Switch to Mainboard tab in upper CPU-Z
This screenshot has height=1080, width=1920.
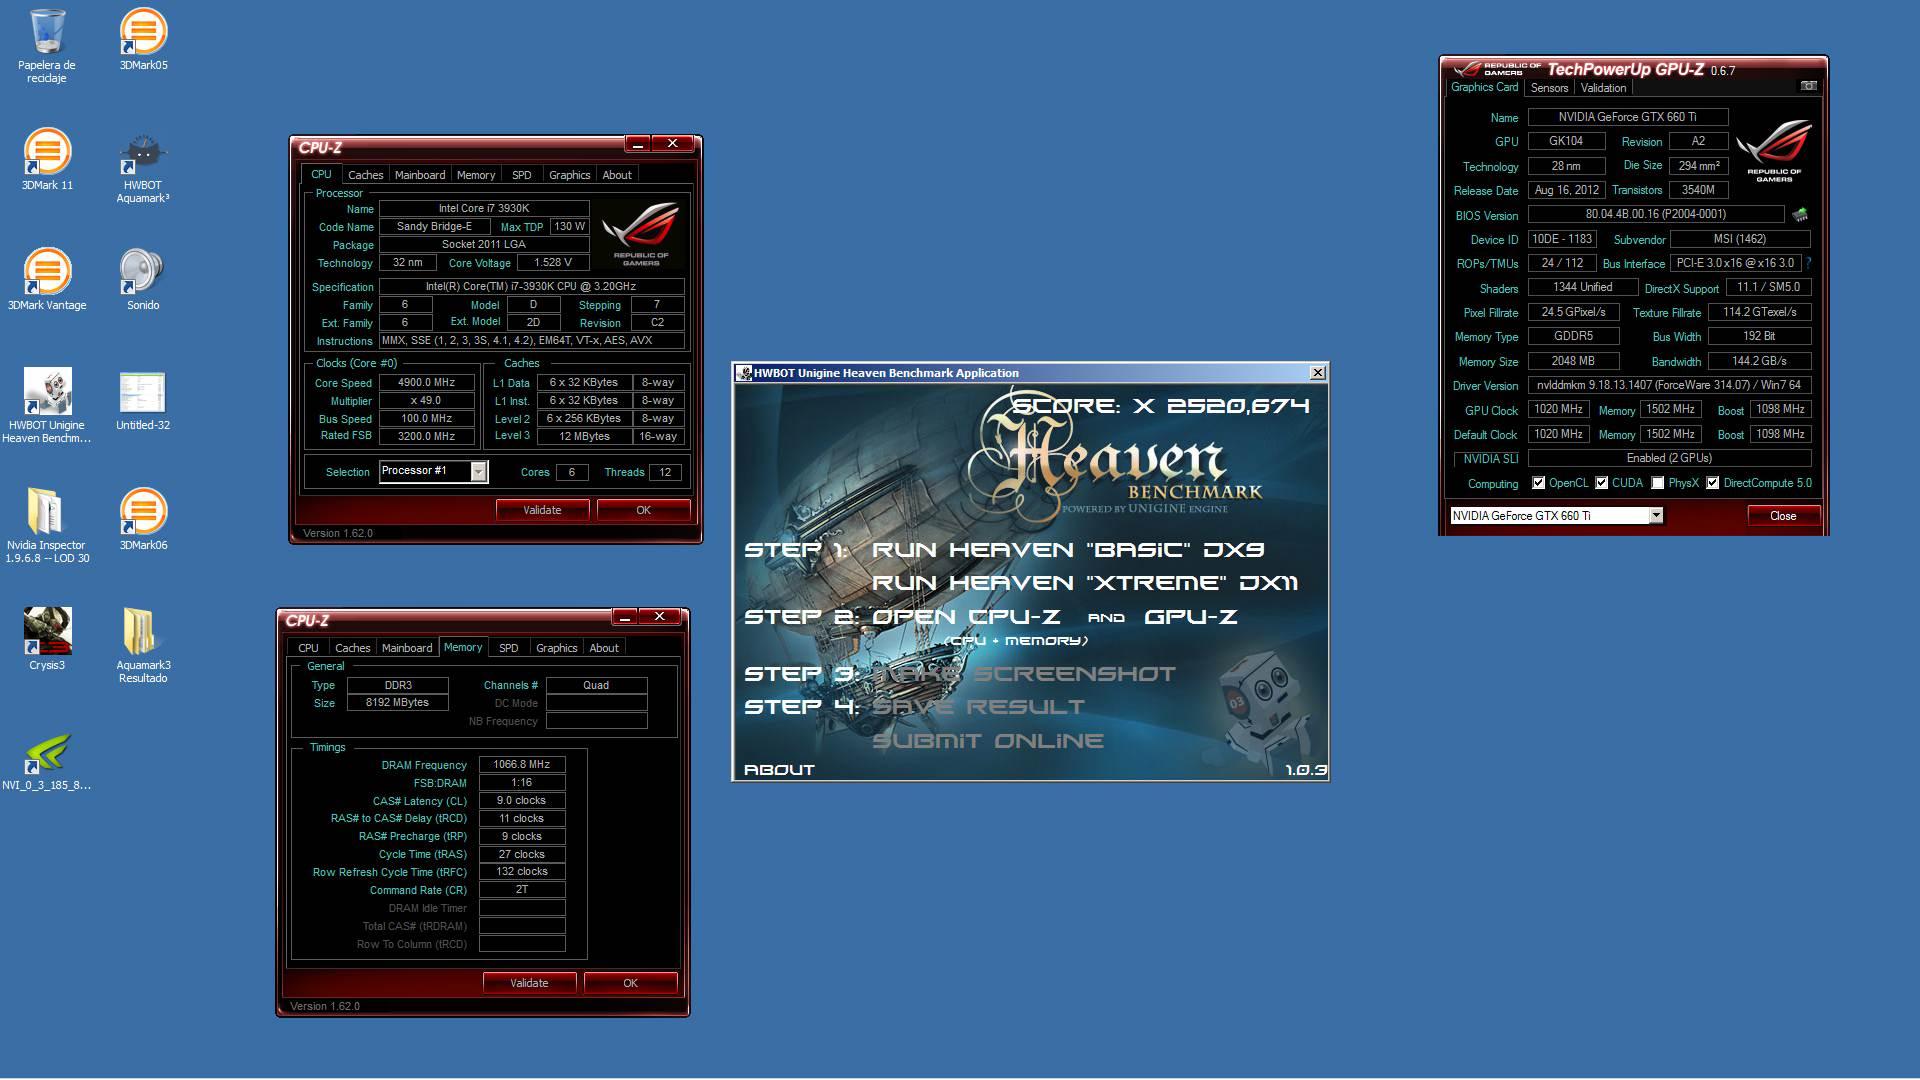tap(420, 175)
